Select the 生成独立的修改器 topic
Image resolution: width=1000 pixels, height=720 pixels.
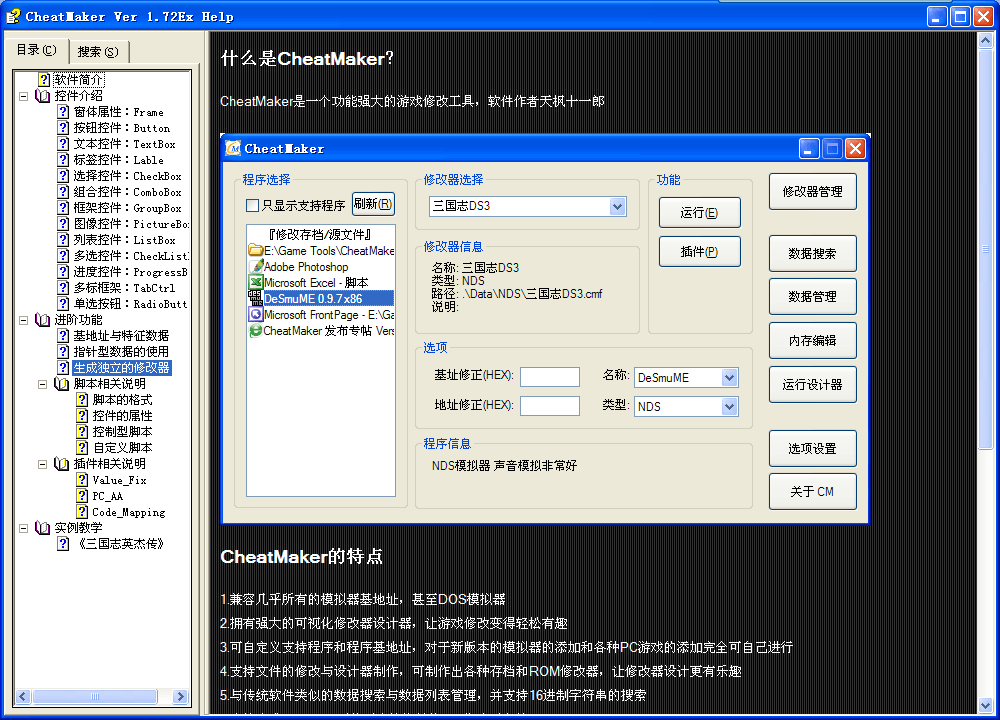pos(122,368)
